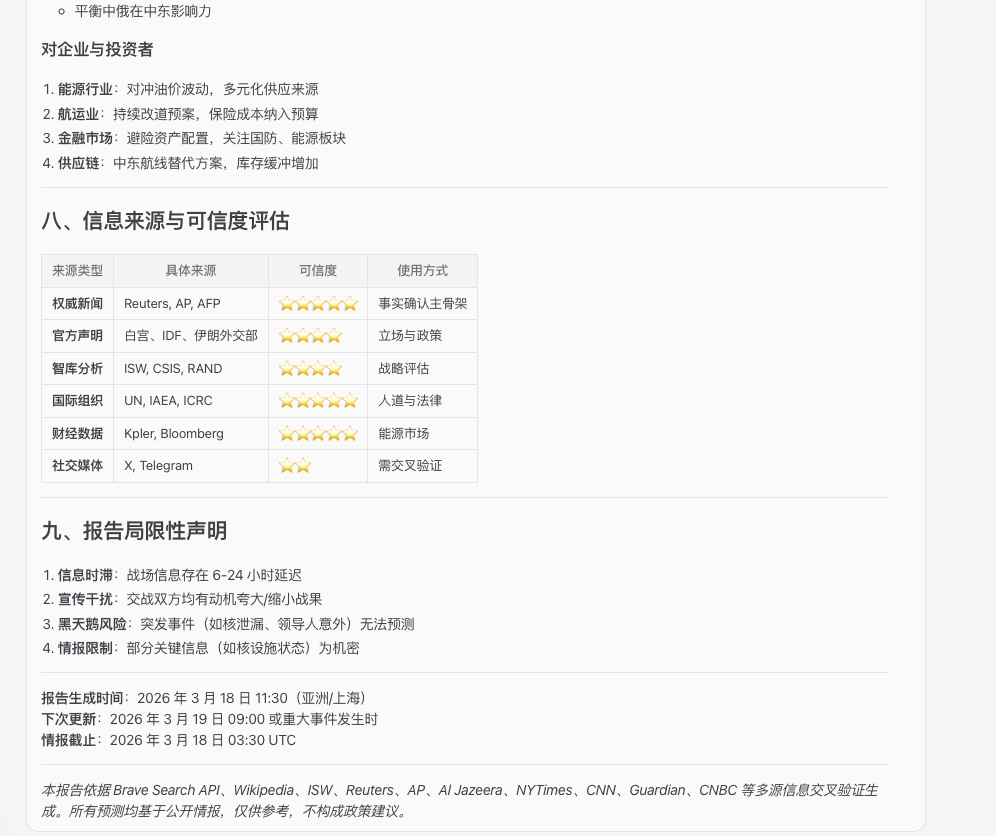996x836 pixels.
Task: Click the second star of 财经数据 rating
Action: pos(302,433)
